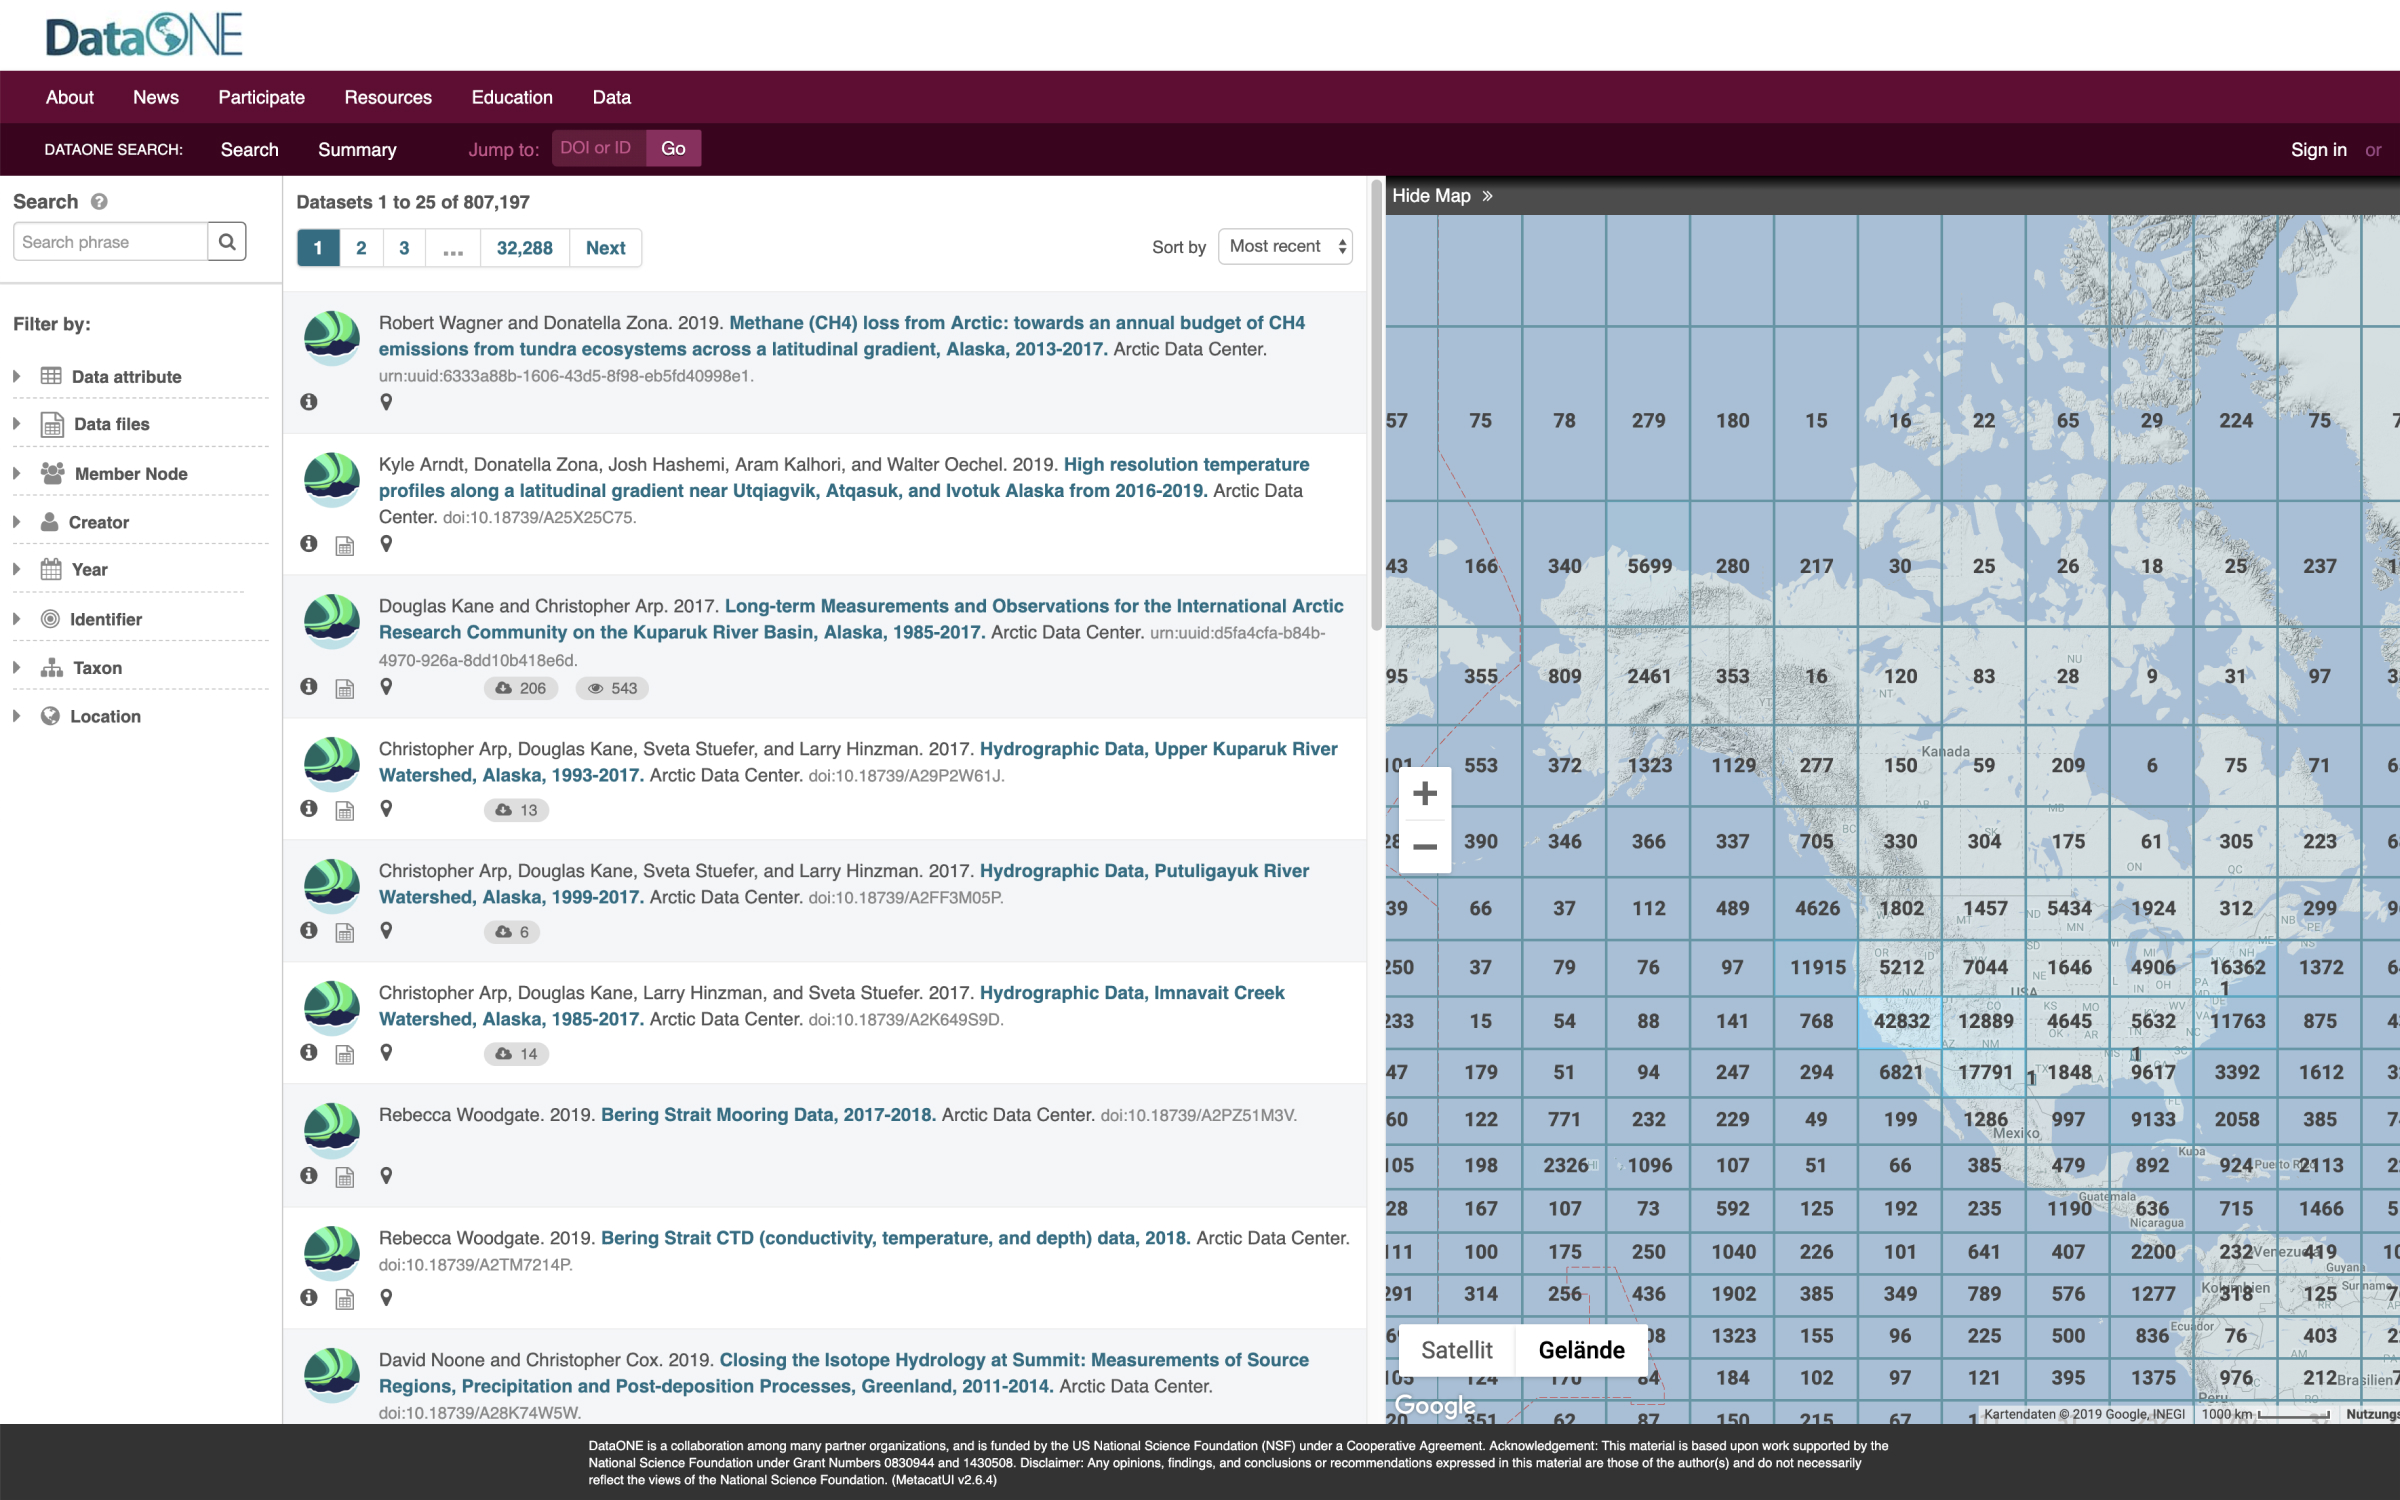The image size is (2400, 1500).
Task: Zoom the map in with the plus icon
Action: coord(1424,793)
